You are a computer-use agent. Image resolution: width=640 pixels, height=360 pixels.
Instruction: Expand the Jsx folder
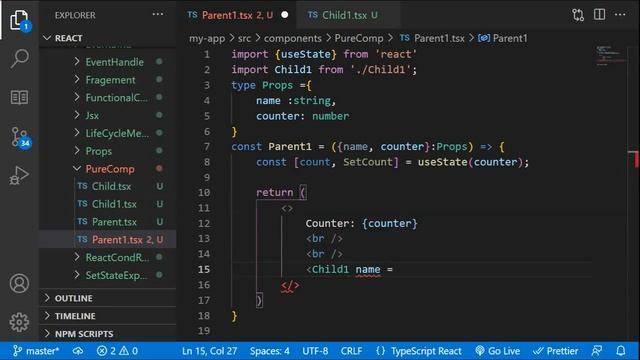point(92,116)
